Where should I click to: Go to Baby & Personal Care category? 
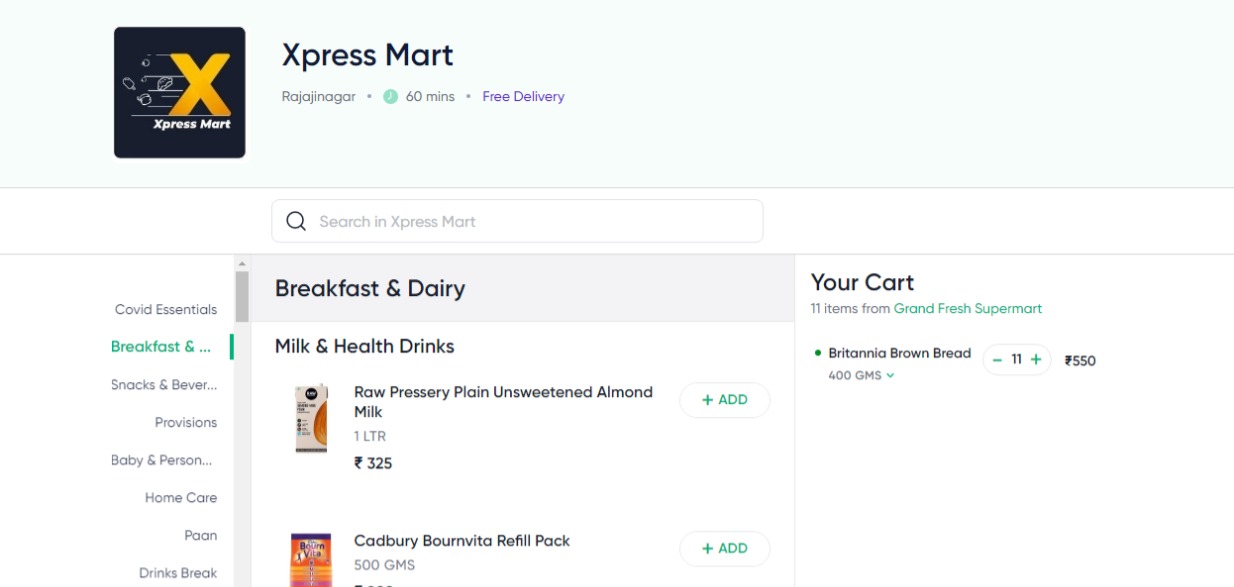point(162,461)
